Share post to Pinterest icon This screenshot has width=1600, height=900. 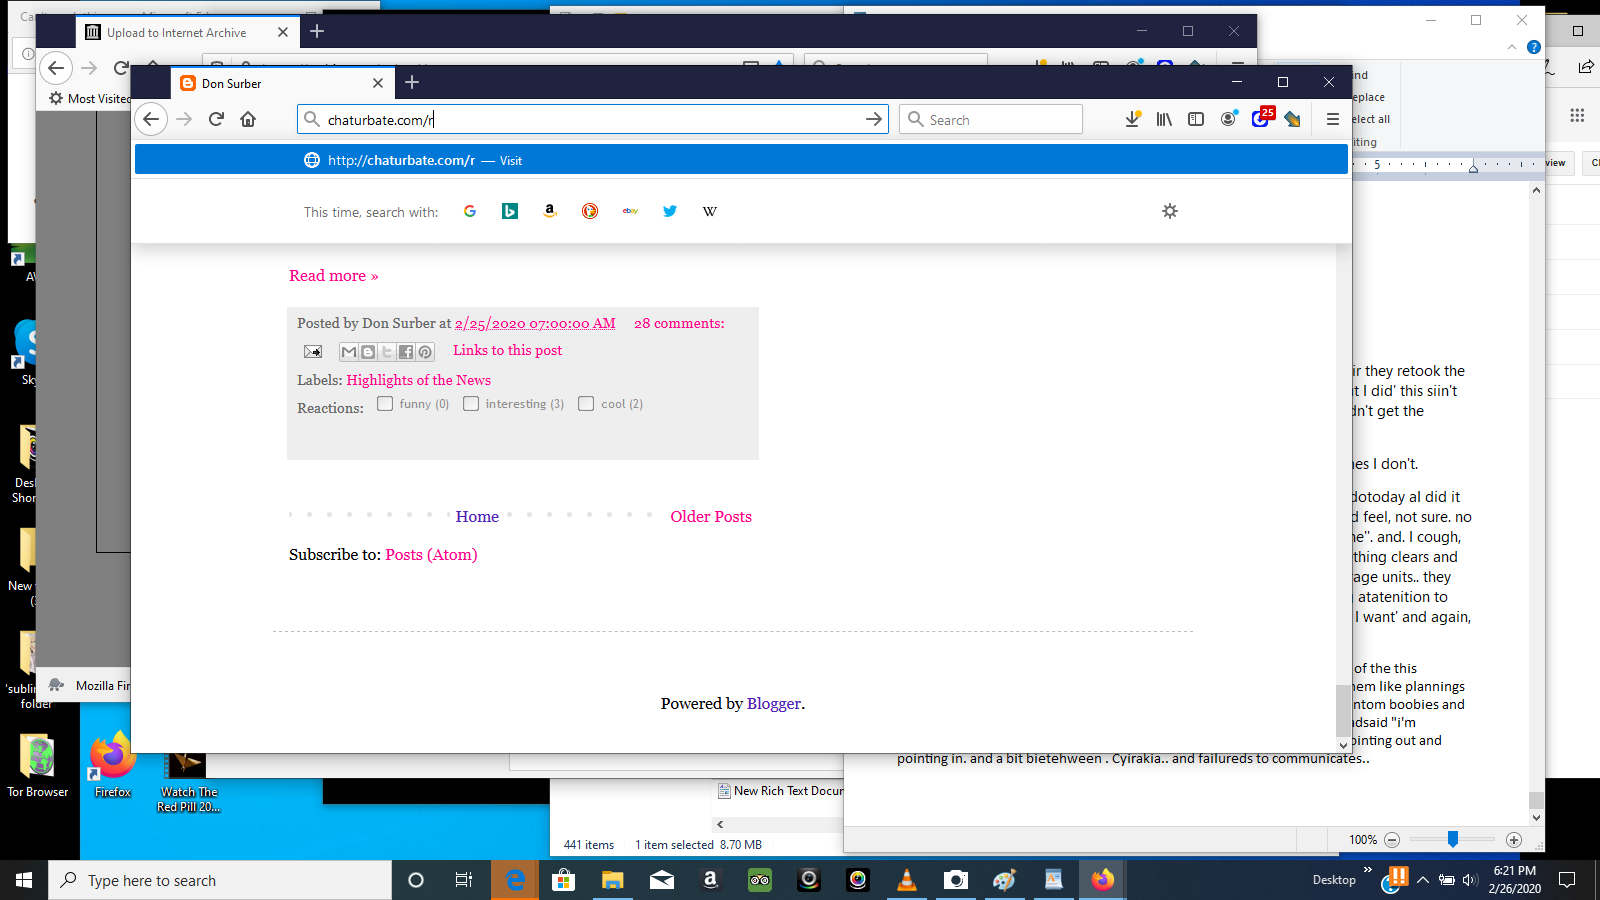coord(425,351)
